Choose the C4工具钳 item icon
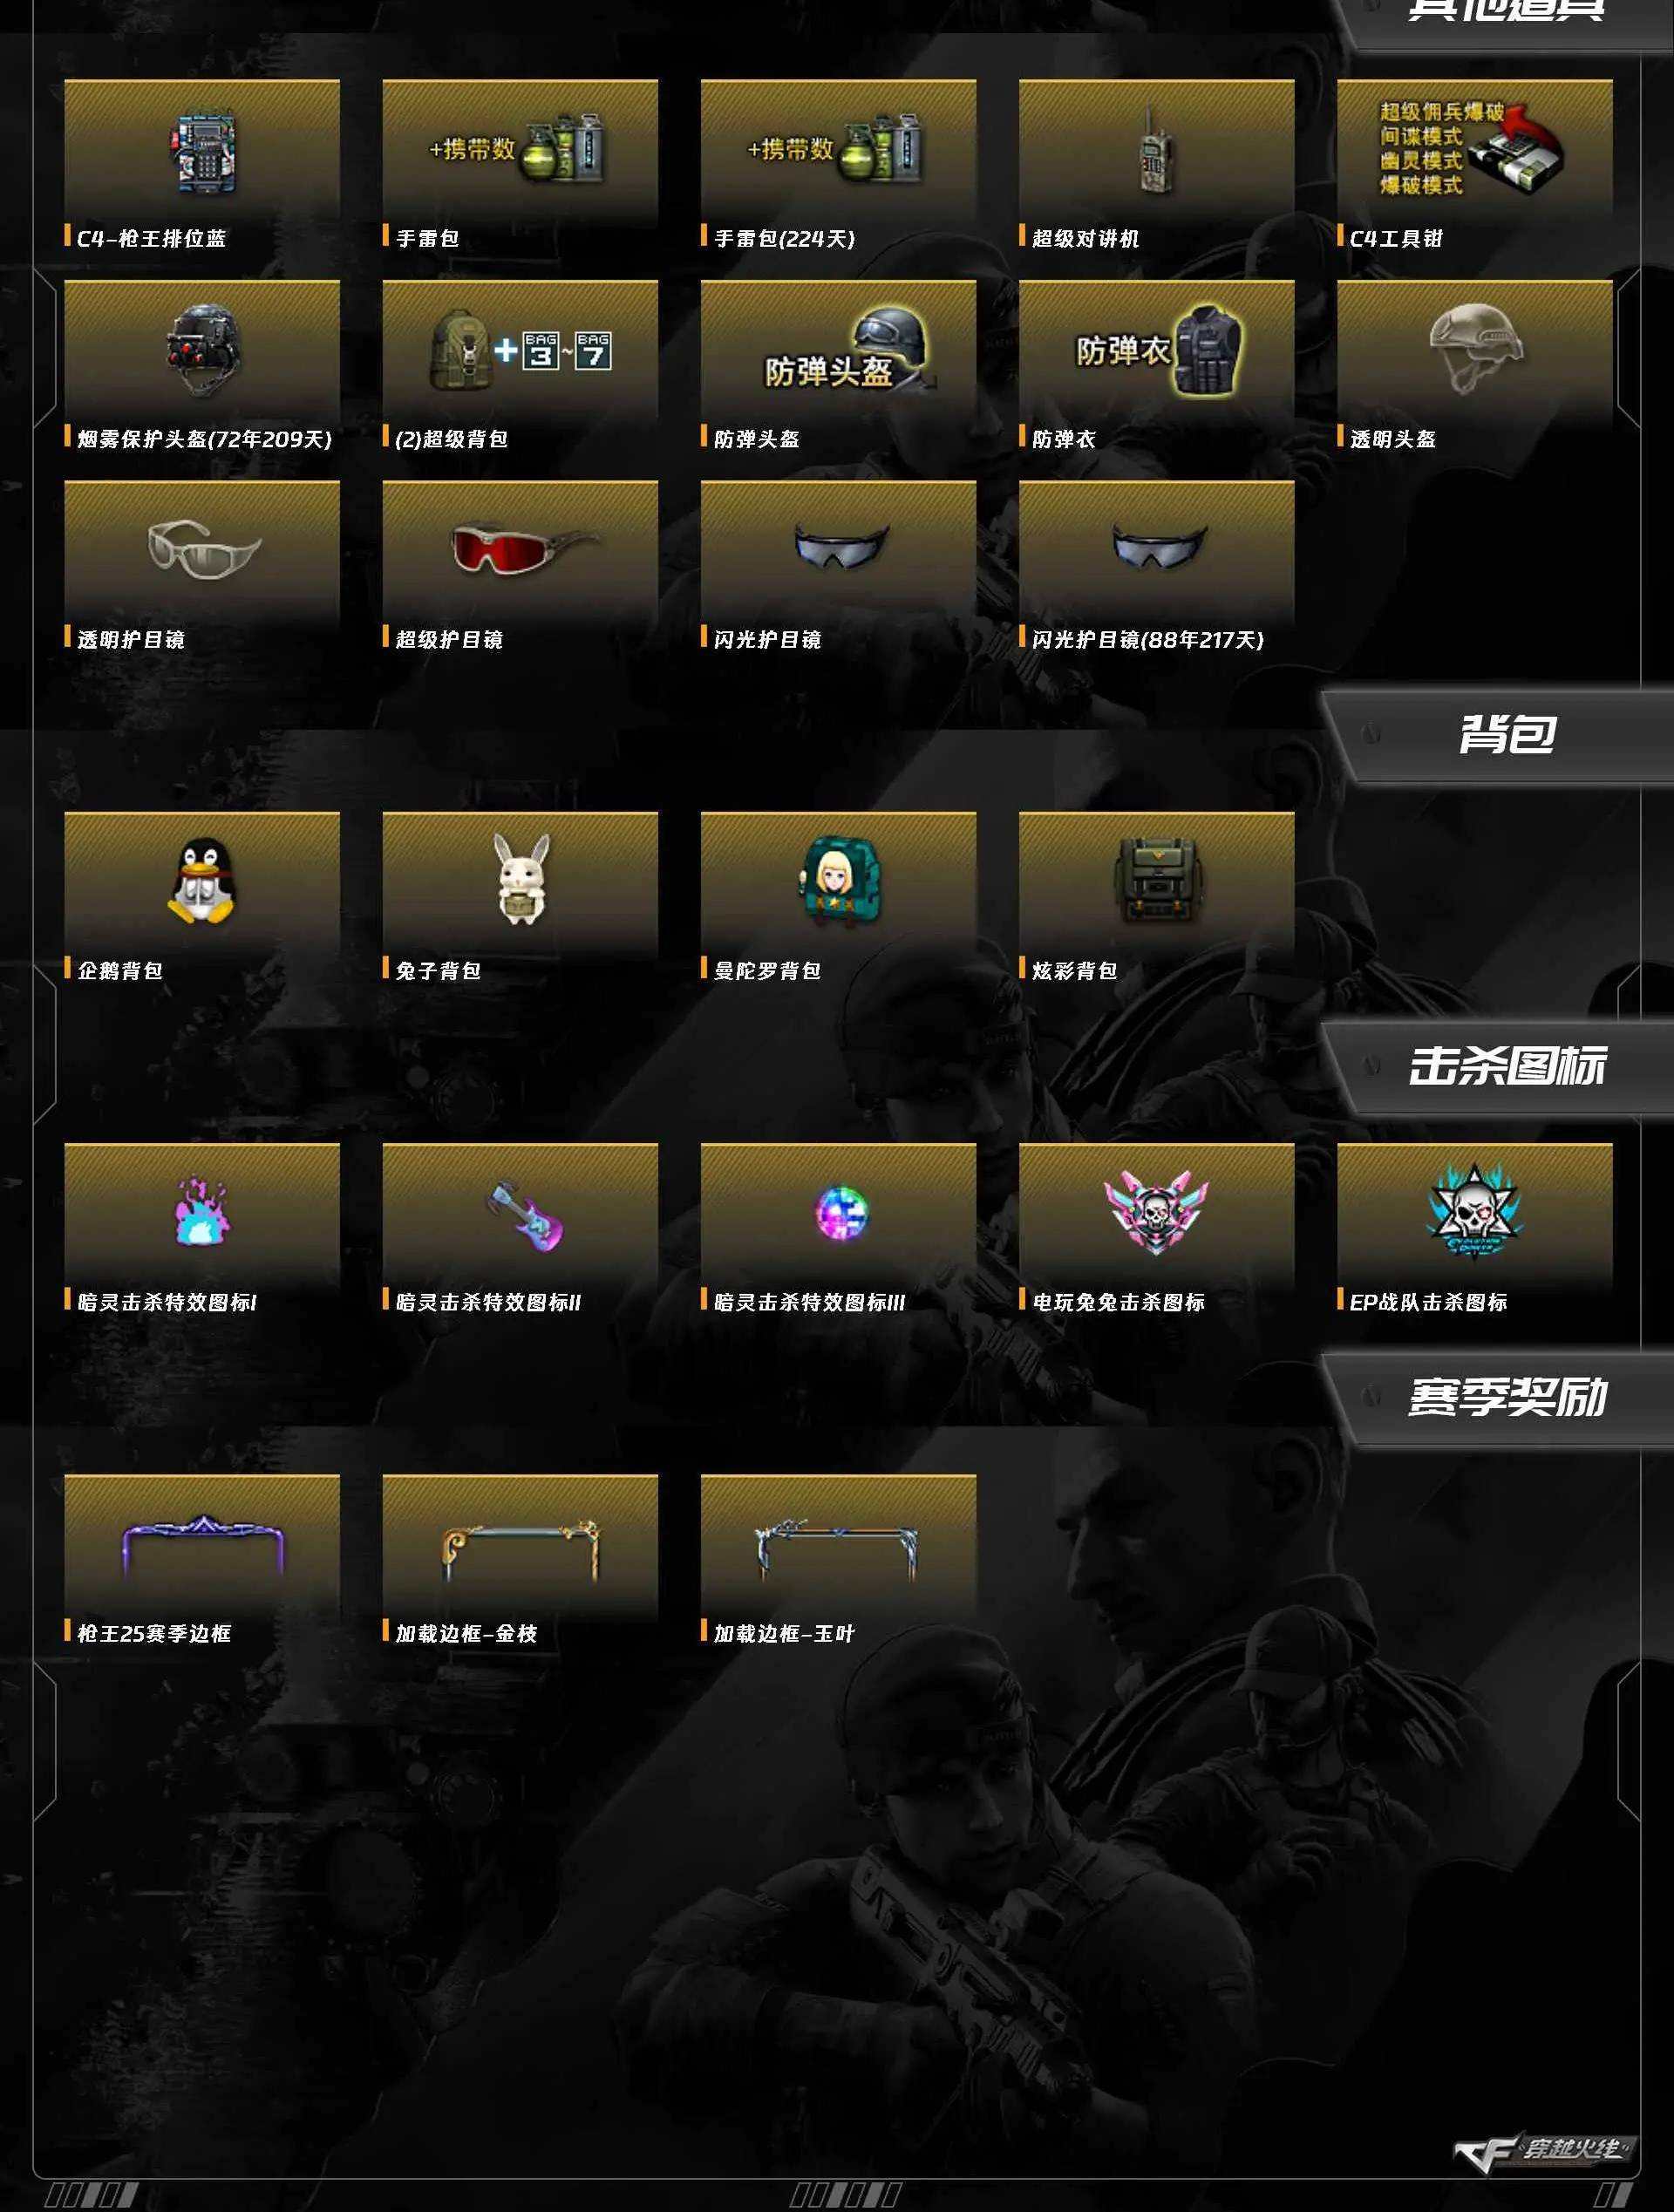The image size is (1674, 2212). click(x=1474, y=147)
